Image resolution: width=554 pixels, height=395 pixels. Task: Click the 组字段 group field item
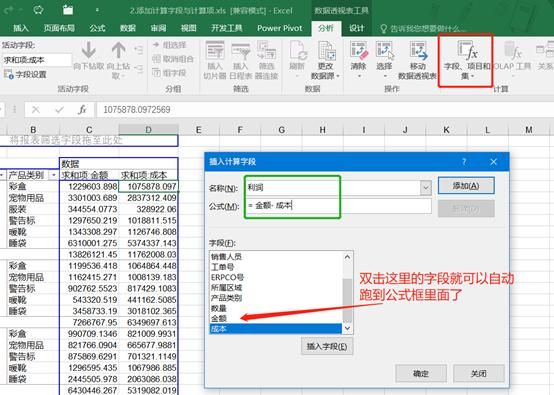pyautogui.click(x=170, y=72)
